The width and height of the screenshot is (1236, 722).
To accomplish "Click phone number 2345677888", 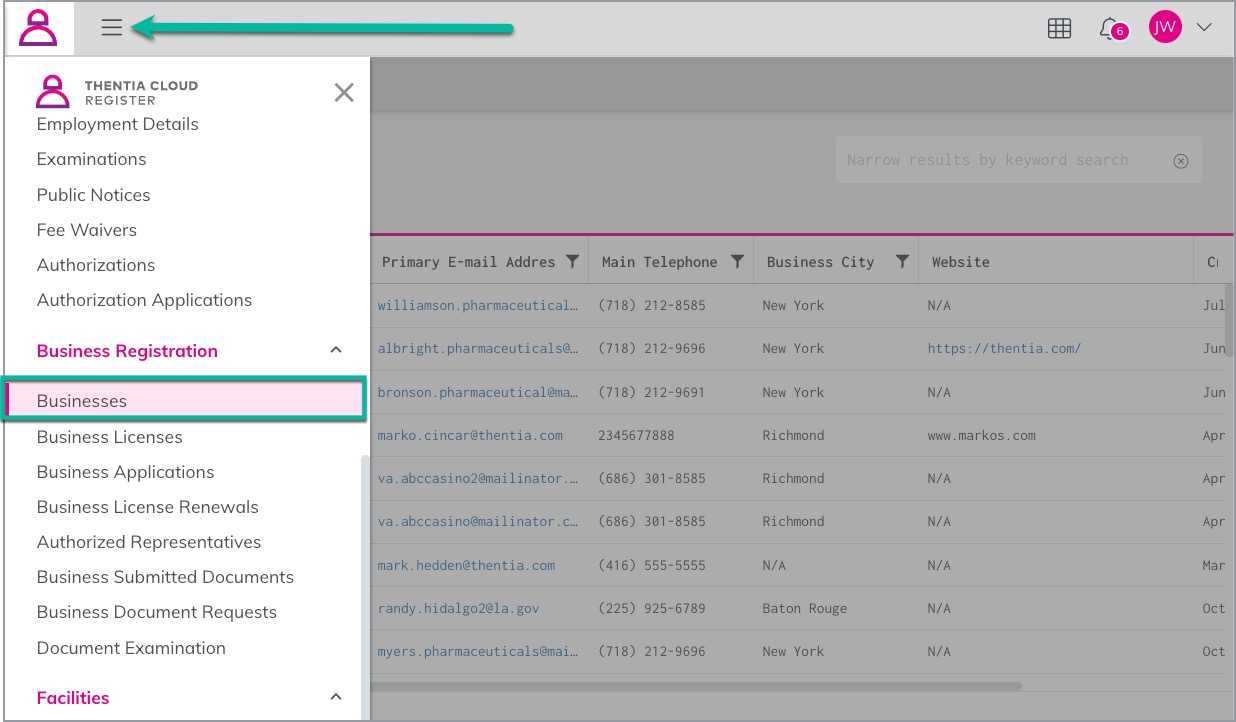I will tap(636, 436).
